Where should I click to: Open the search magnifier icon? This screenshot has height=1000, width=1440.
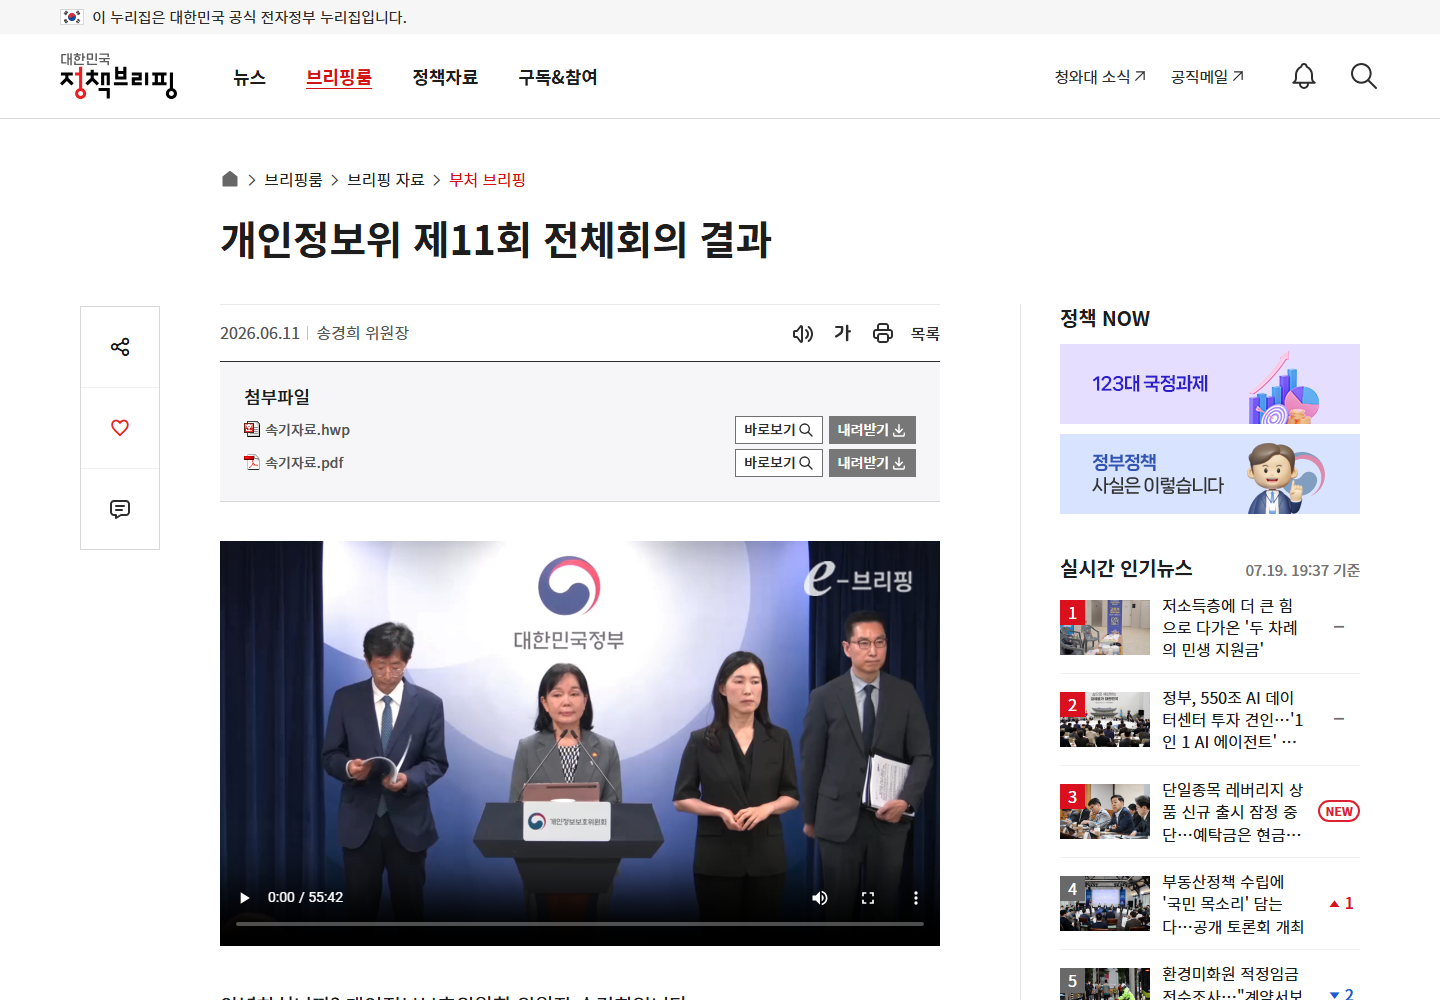[1364, 76]
